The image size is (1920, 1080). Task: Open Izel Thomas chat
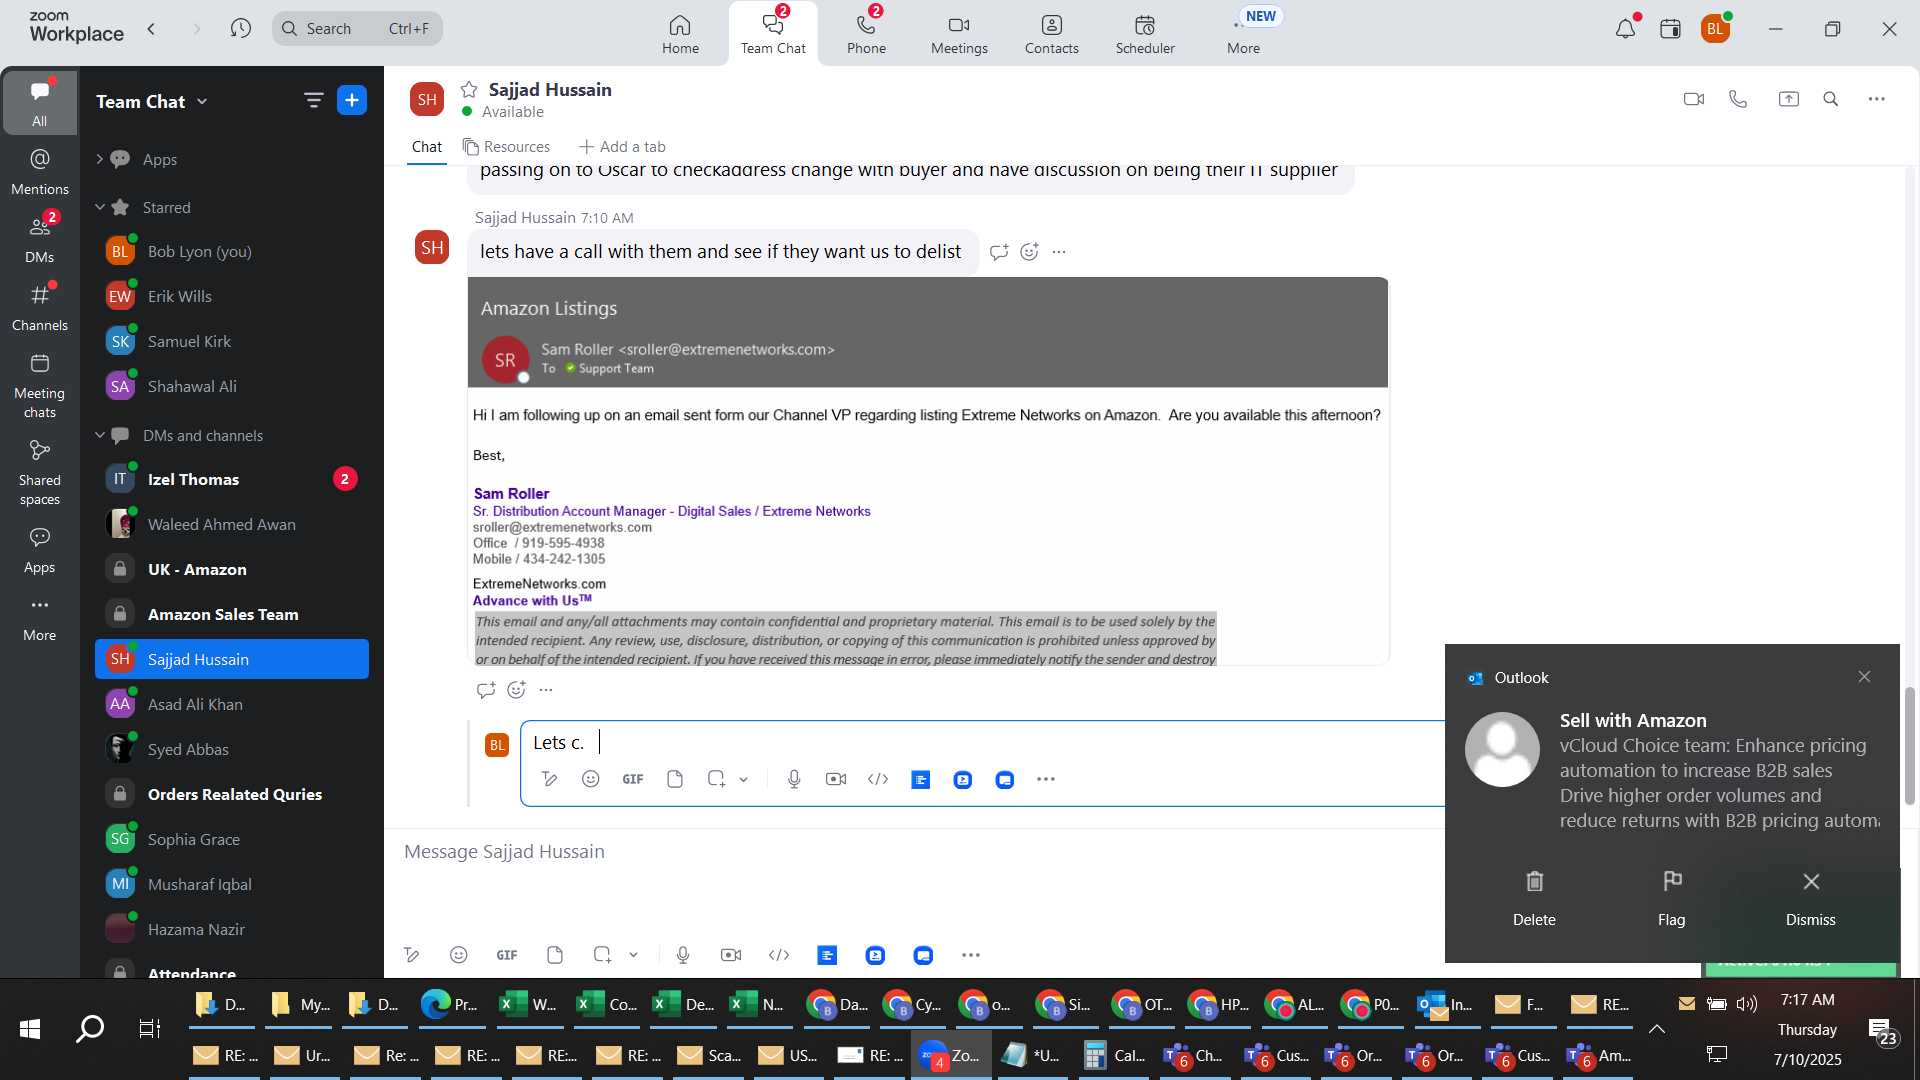[x=232, y=479]
